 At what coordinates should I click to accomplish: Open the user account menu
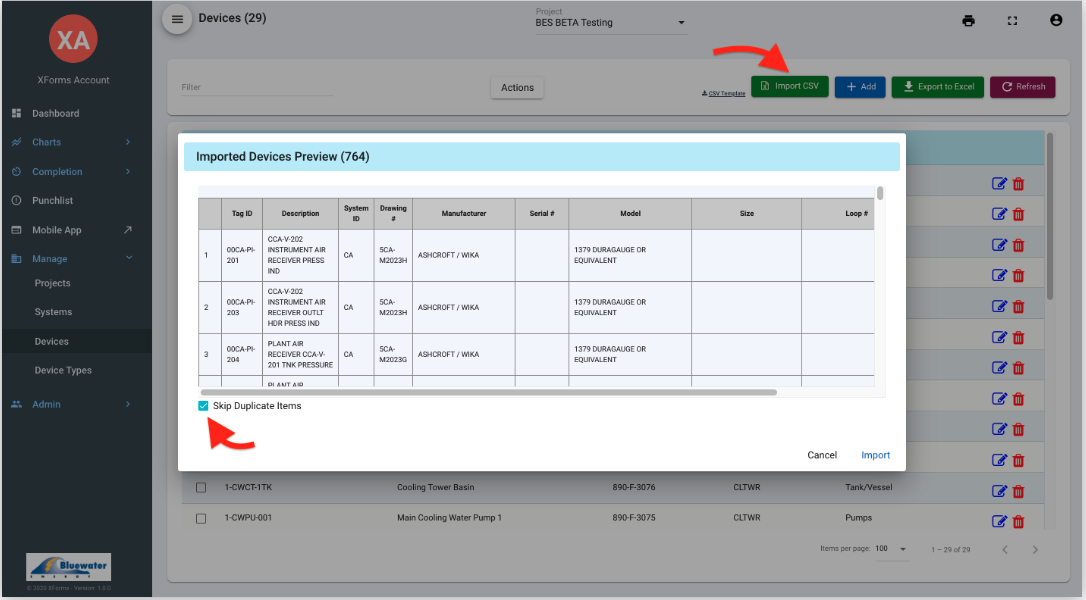(x=1056, y=19)
